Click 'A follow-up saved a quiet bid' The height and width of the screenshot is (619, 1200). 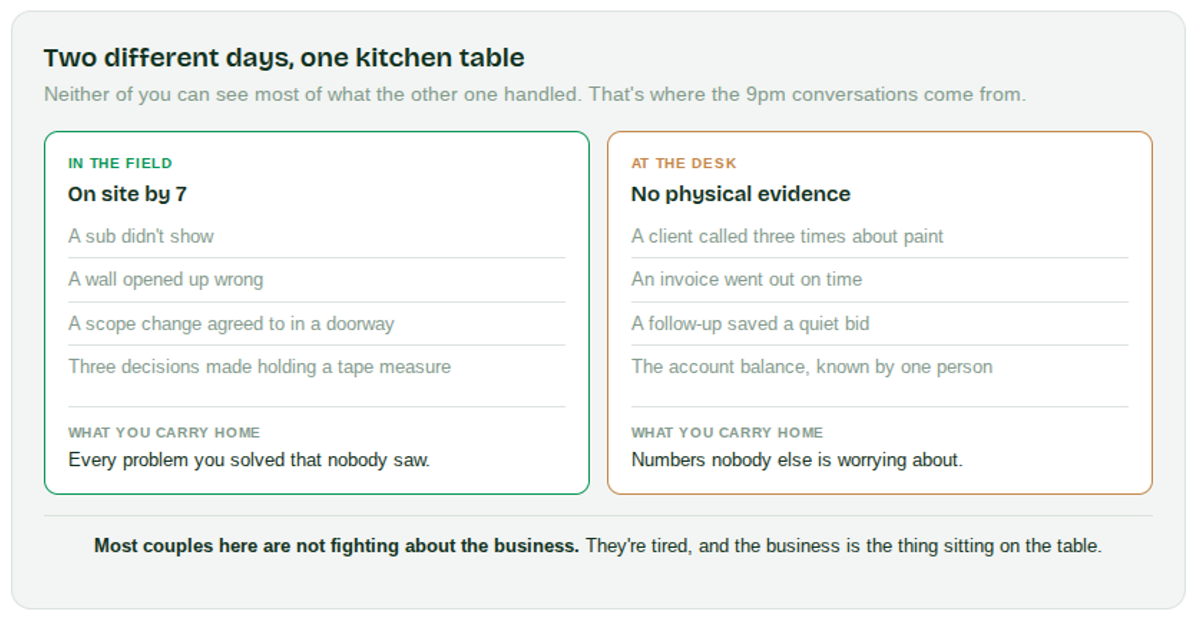tap(879, 324)
